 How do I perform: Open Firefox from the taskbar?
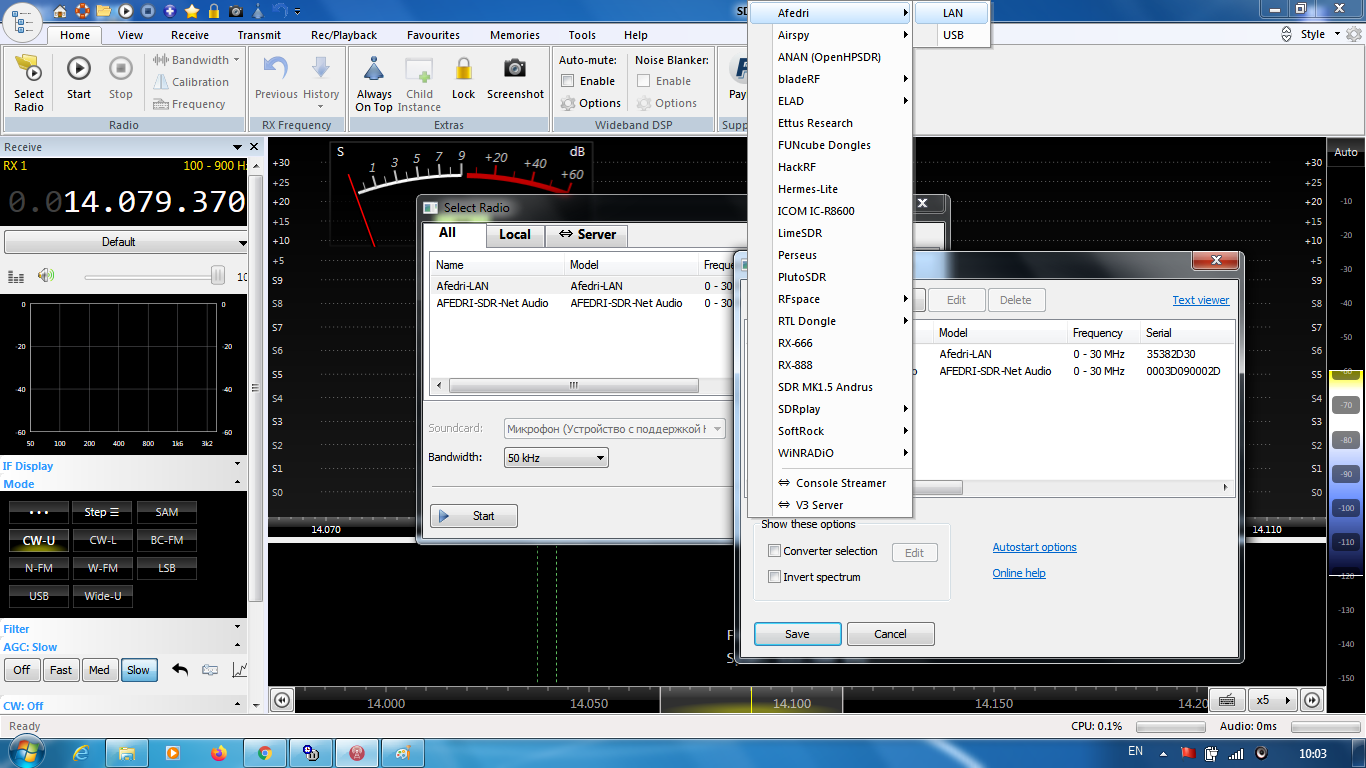pyautogui.click(x=219, y=752)
